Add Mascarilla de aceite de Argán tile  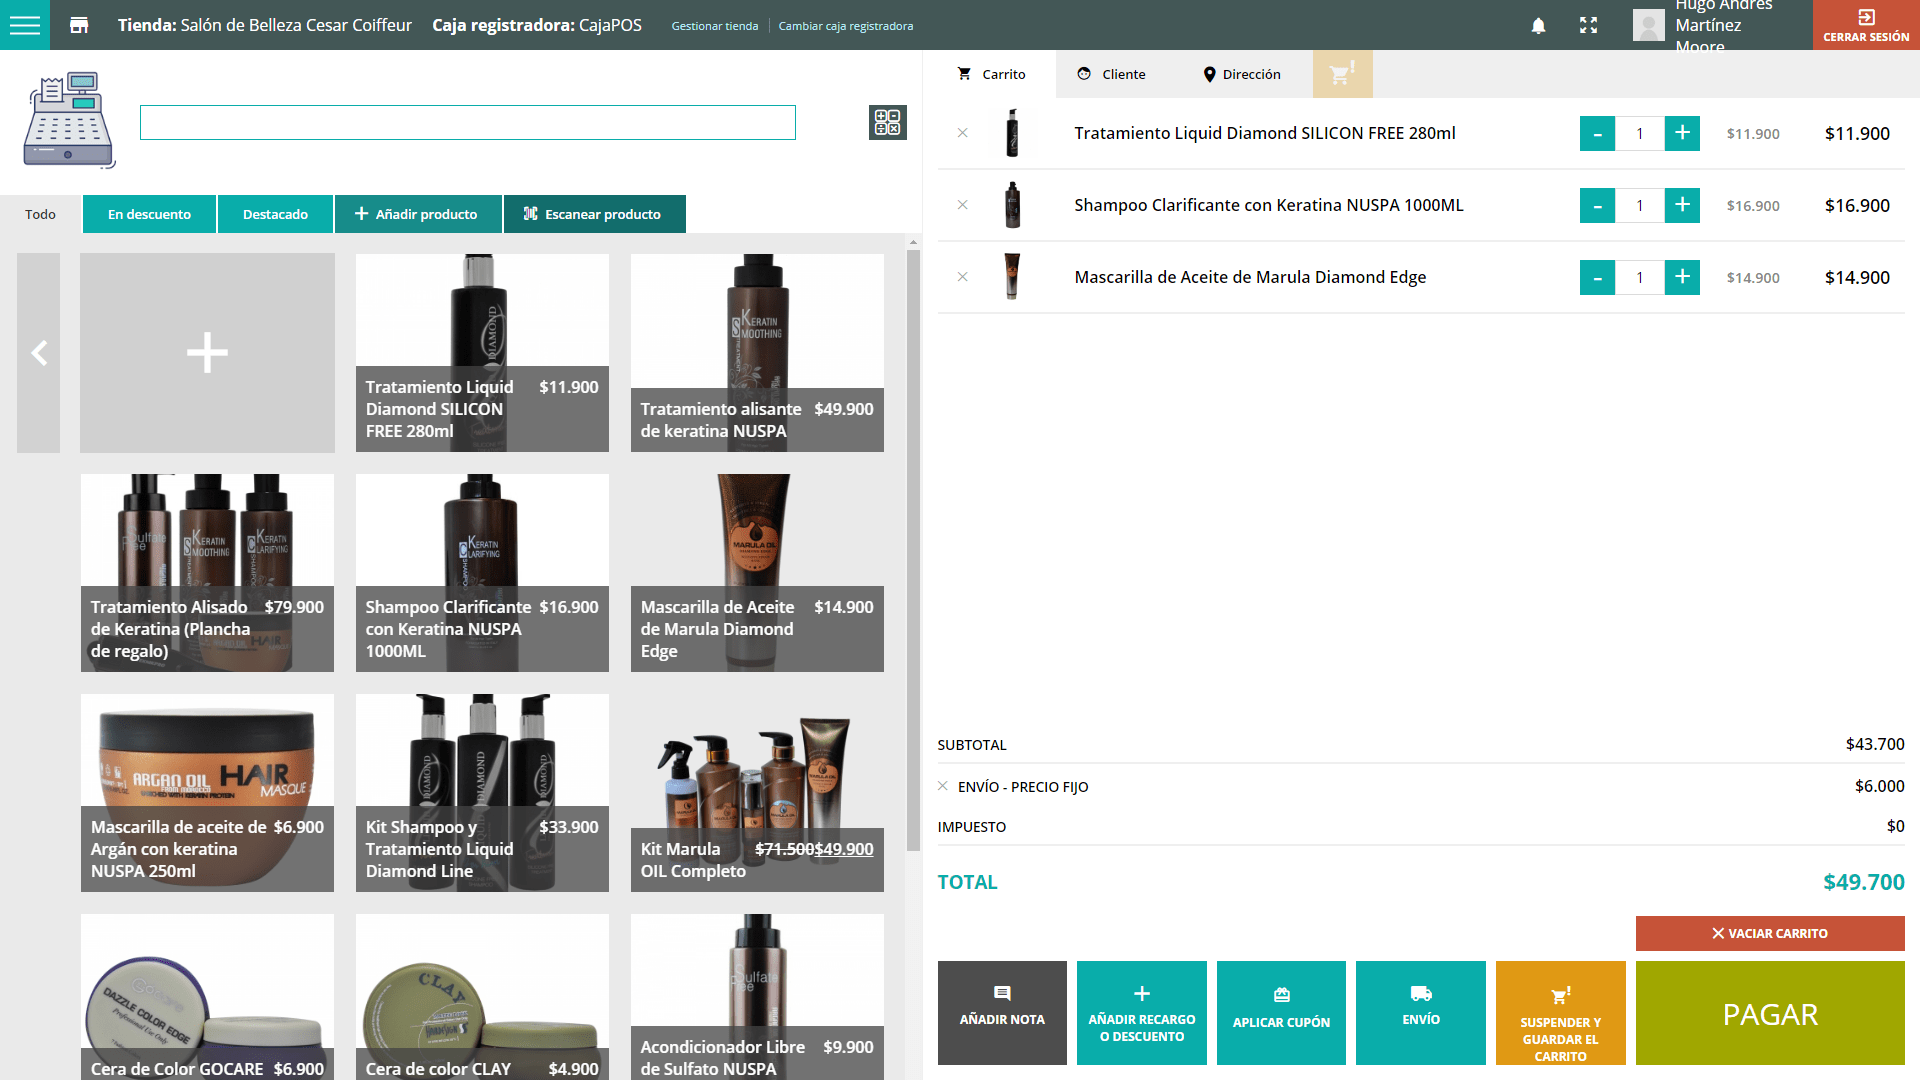coord(207,793)
